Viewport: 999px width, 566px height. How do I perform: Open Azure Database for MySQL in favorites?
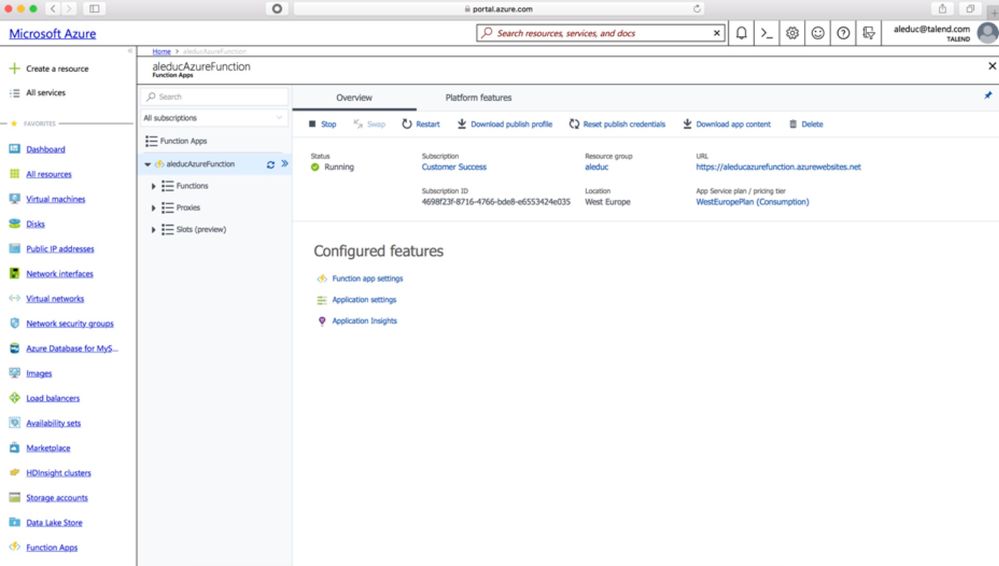click(71, 348)
